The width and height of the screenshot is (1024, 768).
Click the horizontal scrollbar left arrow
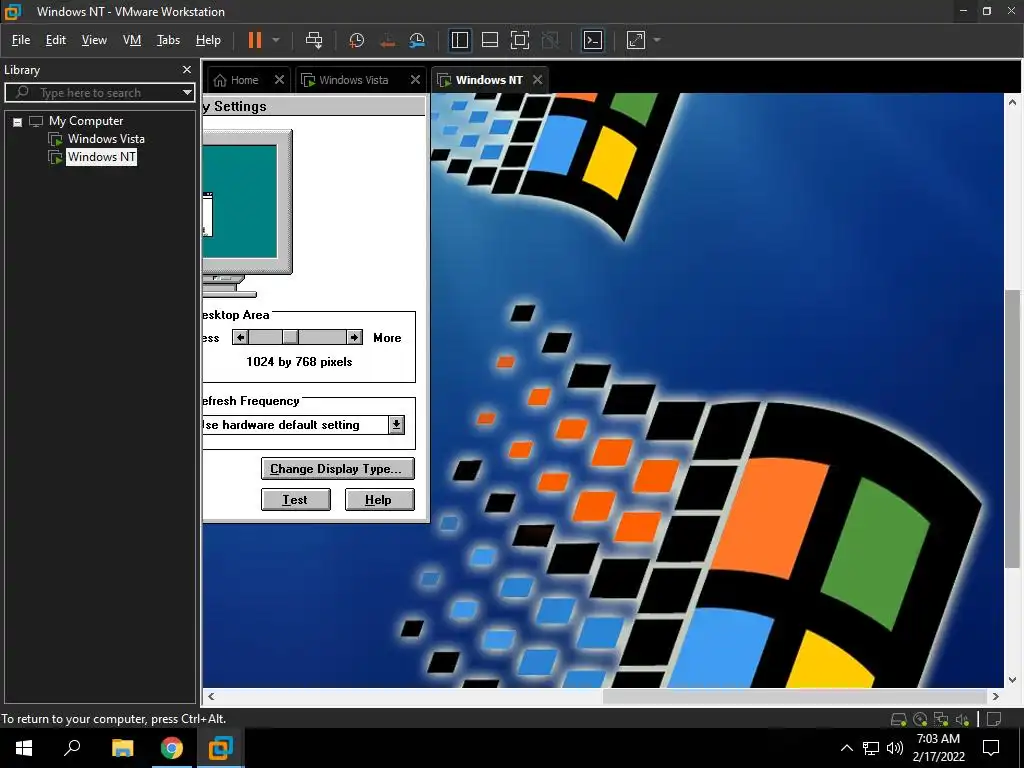[x=211, y=696]
